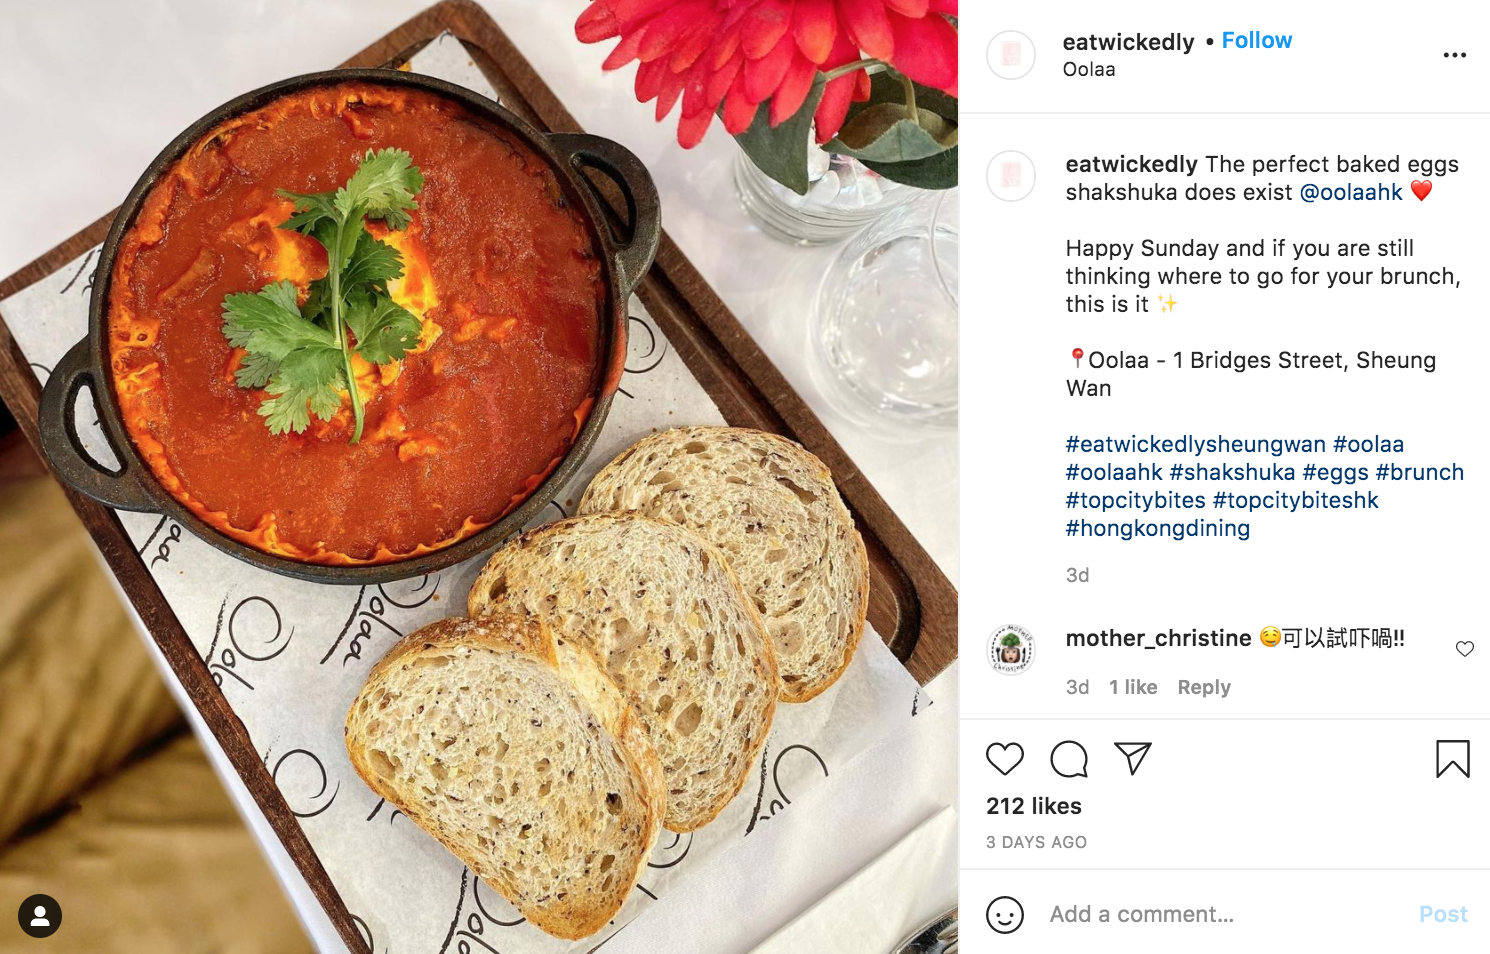Image resolution: width=1490 pixels, height=954 pixels.
Task: Open the three-dot more options menu
Action: (1455, 55)
